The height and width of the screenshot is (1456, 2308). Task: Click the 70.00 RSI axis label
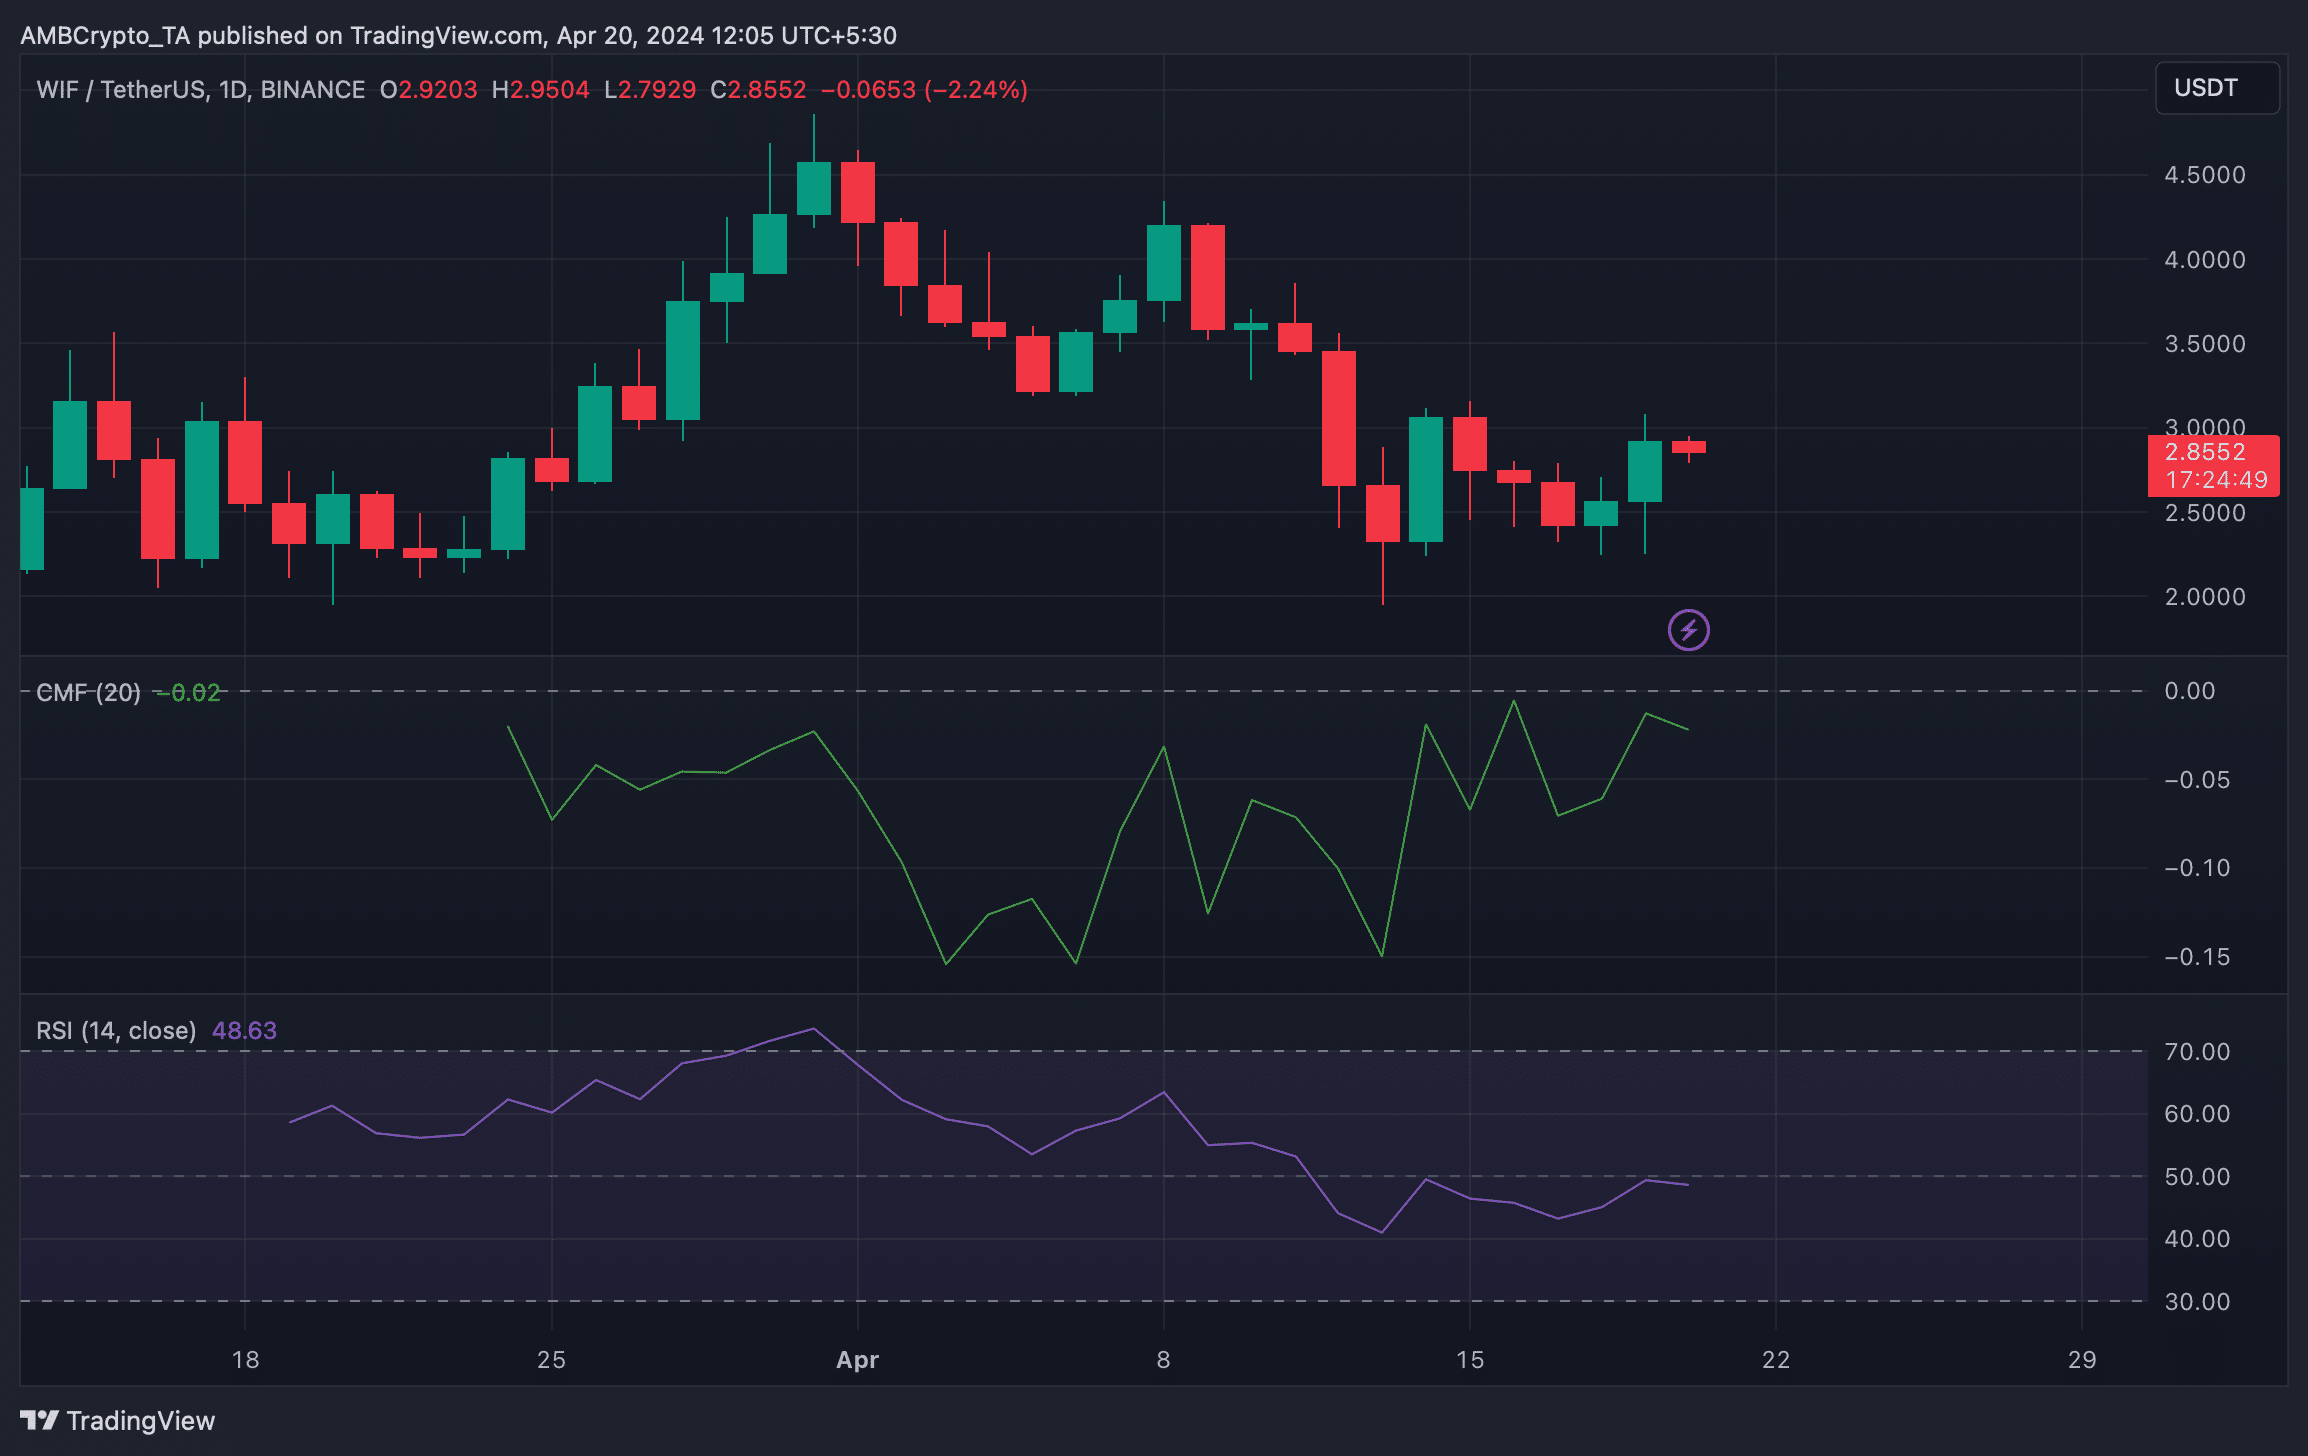[2197, 1052]
